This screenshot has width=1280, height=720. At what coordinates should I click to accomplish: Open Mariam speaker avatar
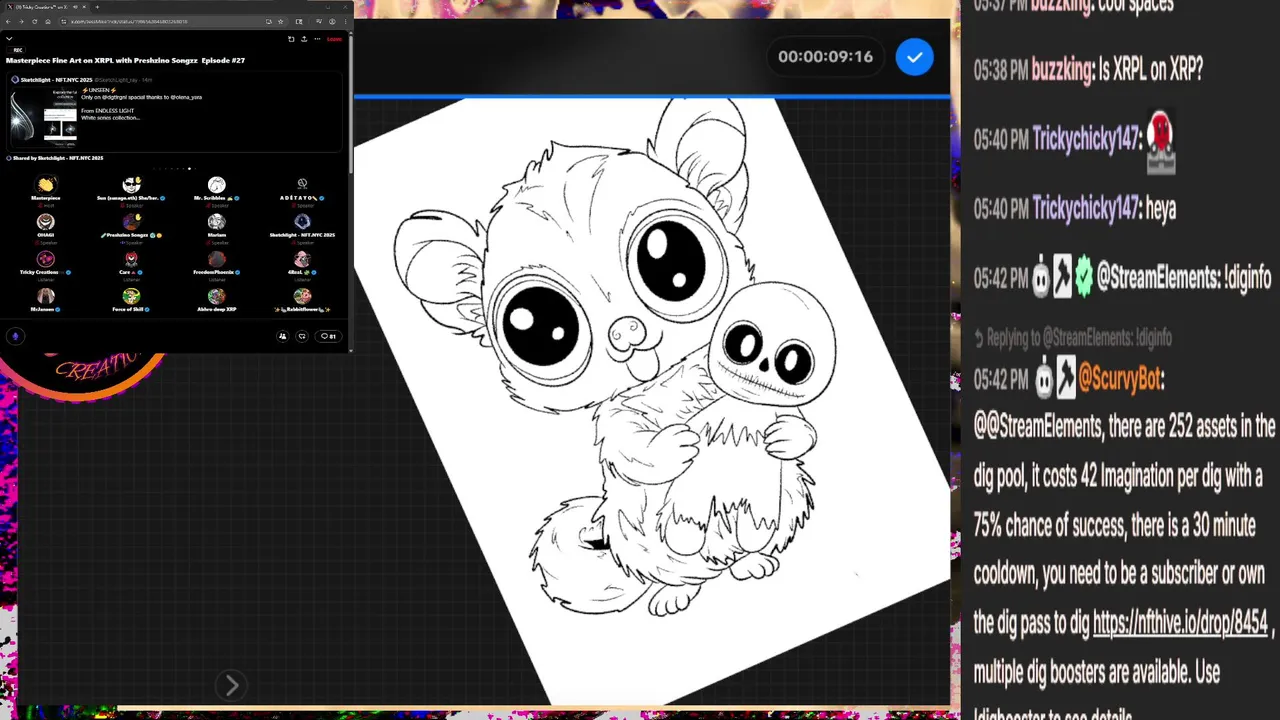click(217, 222)
